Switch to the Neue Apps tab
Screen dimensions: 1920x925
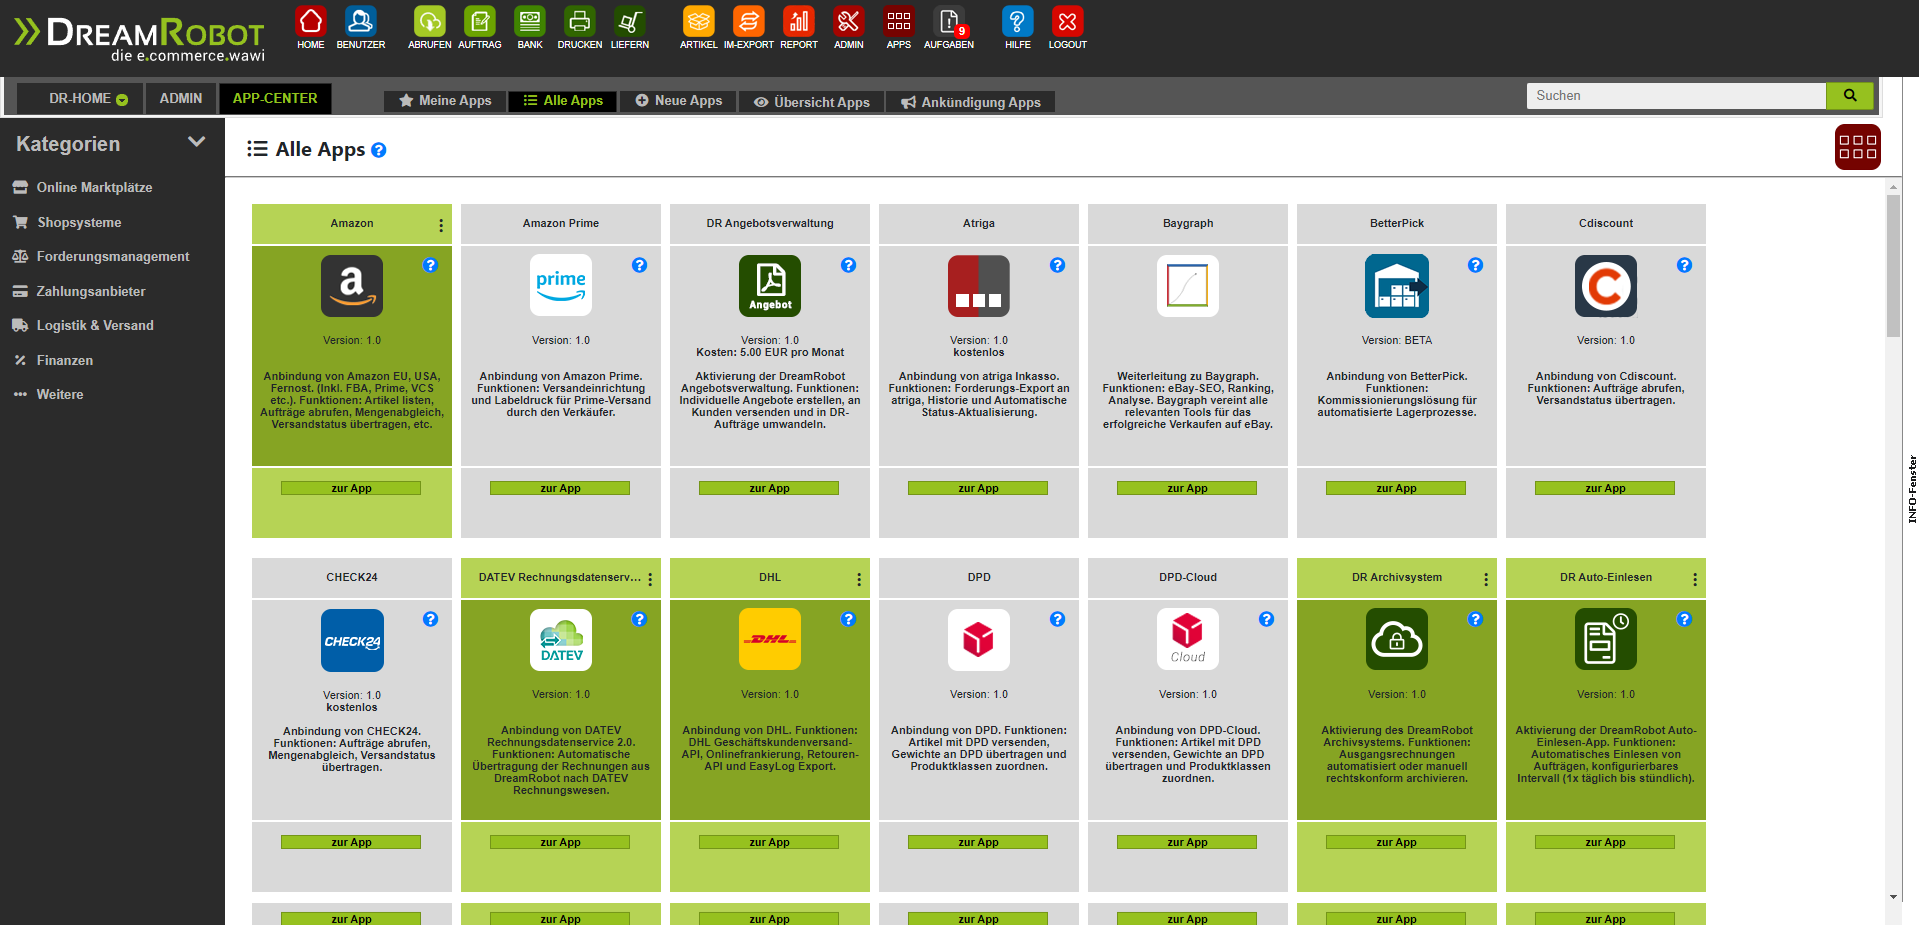click(679, 101)
